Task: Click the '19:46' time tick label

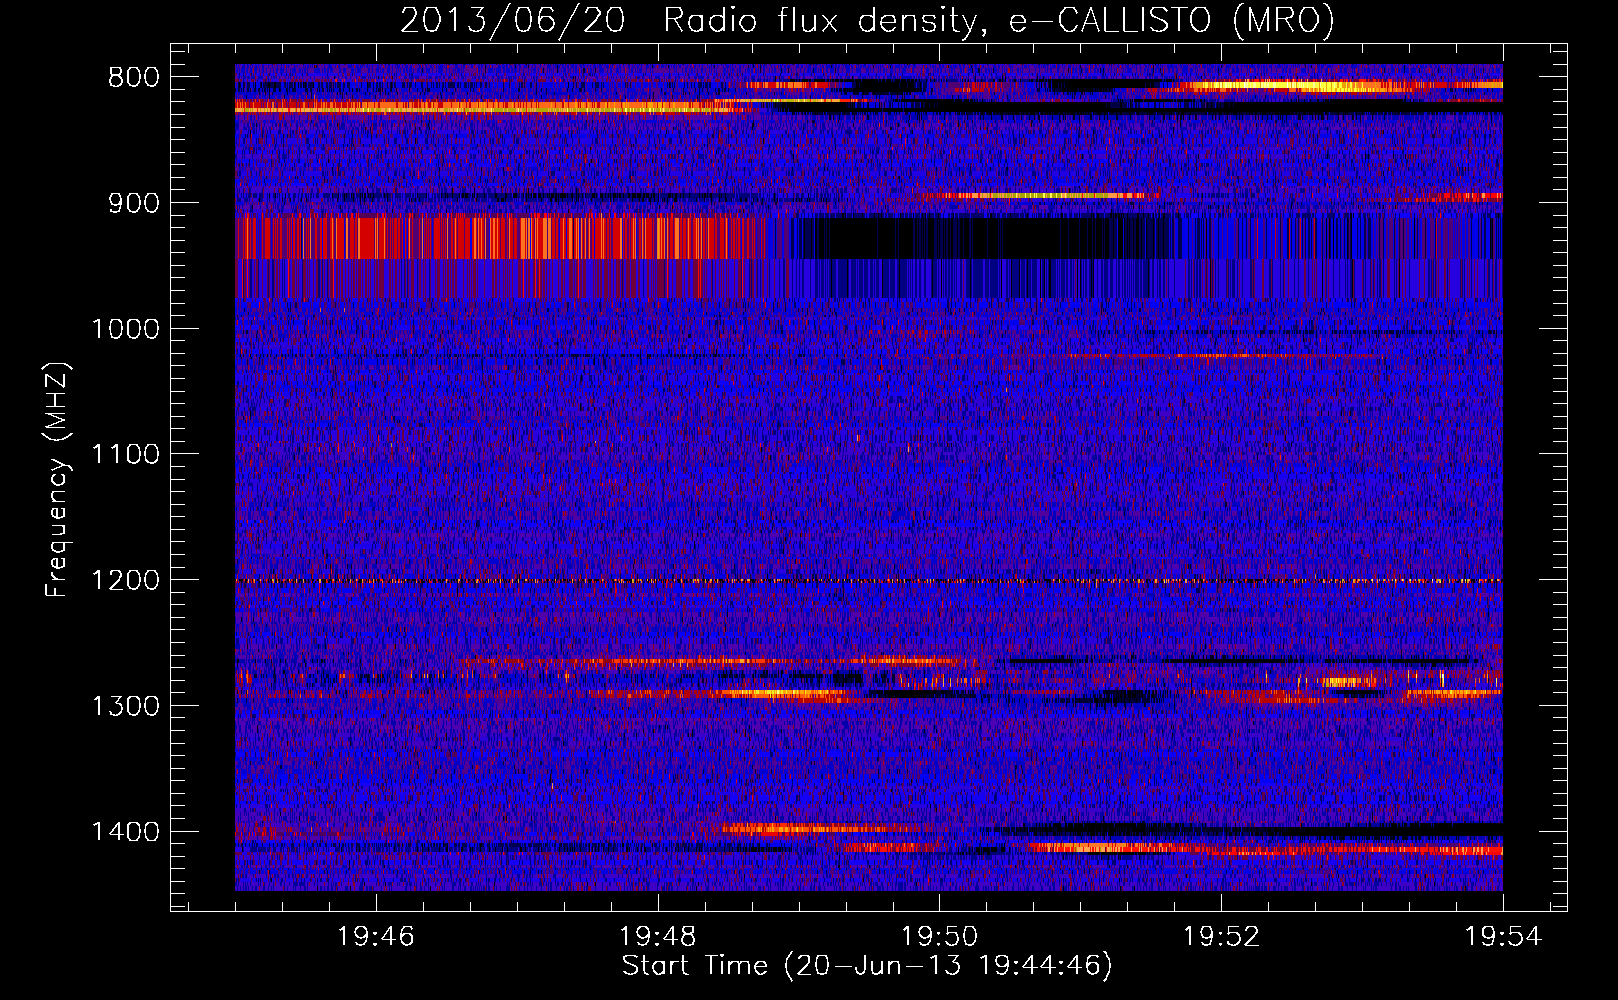Action: (x=376, y=937)
